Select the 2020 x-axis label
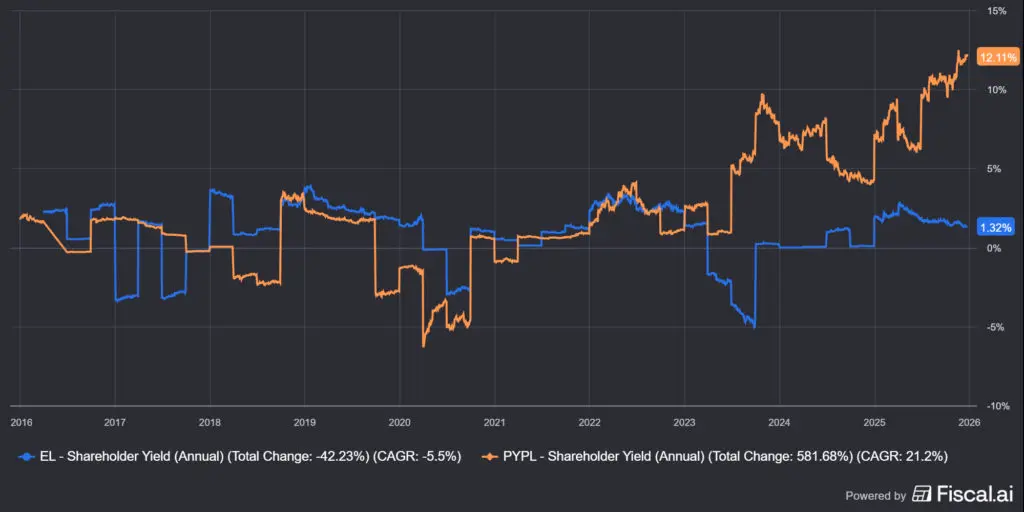Viewport: 1024px width, 512px height. (400, 423)
